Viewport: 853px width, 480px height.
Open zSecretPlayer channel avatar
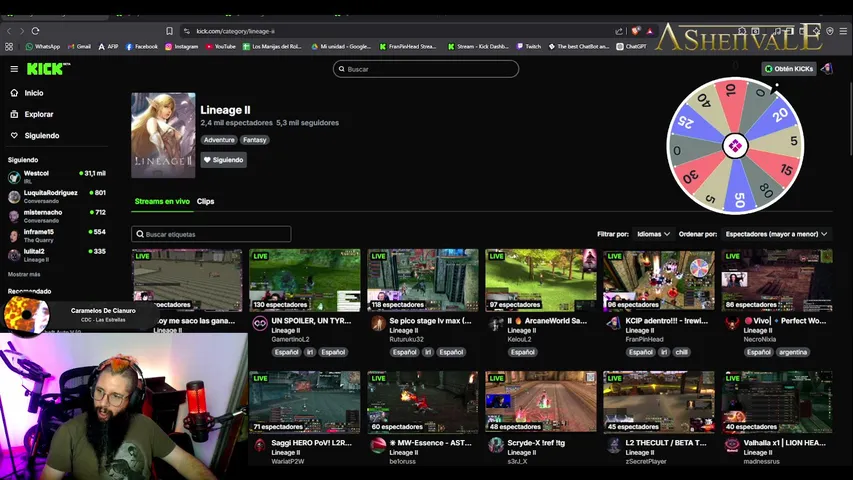[614, 445]
